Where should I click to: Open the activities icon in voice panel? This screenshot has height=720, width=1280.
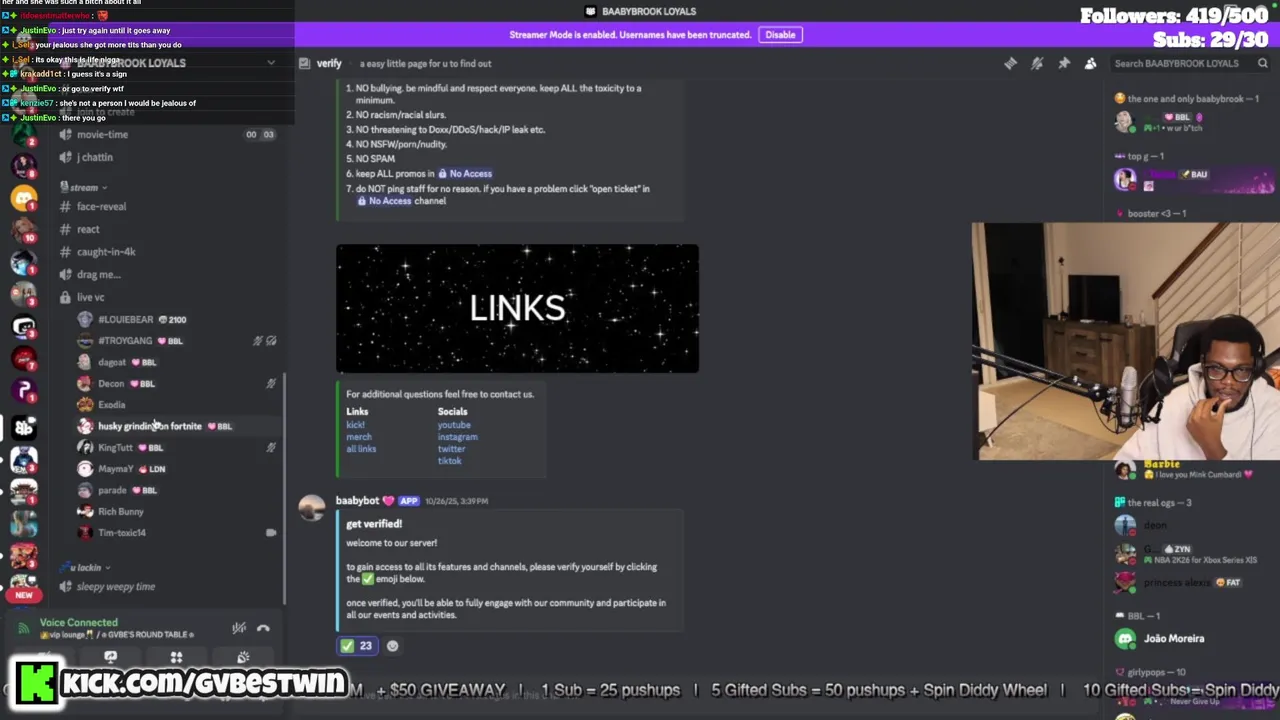176,657
